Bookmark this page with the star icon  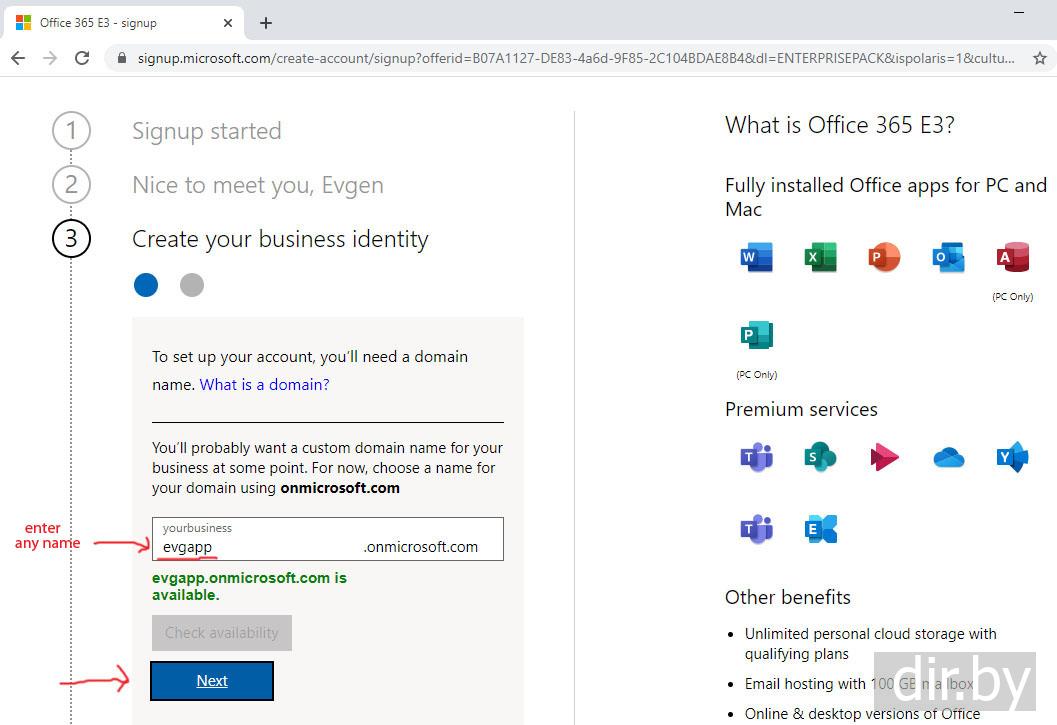[x=1040, y=58]
